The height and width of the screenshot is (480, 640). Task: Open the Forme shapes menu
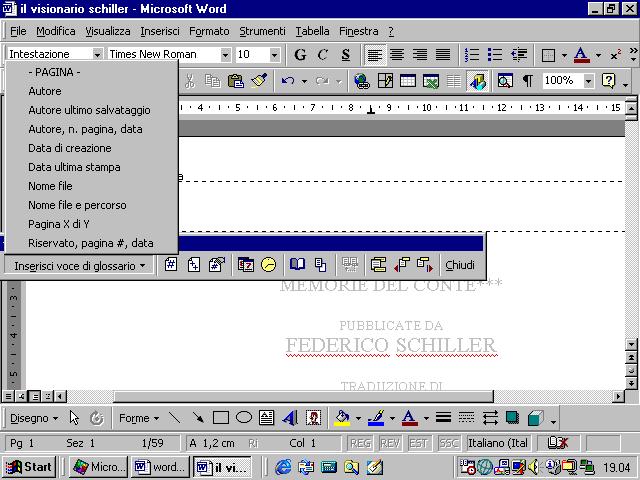pos(139,418)
